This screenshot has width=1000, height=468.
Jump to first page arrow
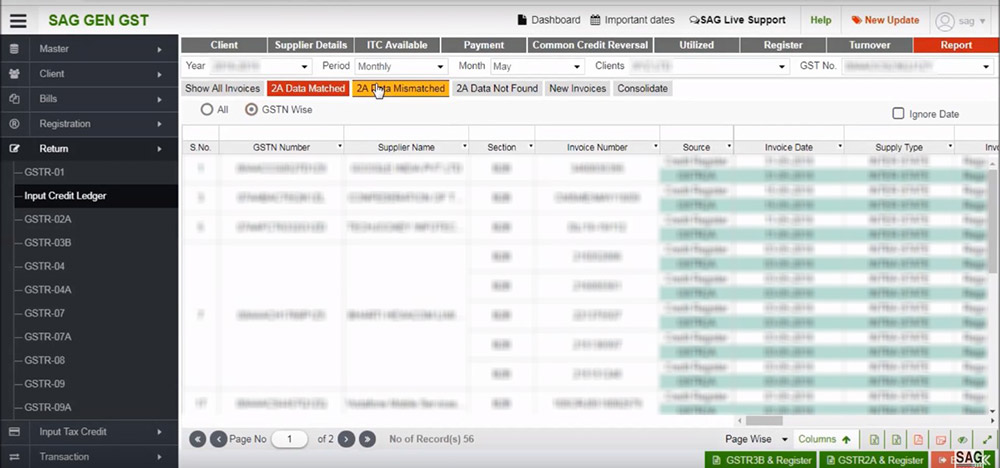coord(197,439)
